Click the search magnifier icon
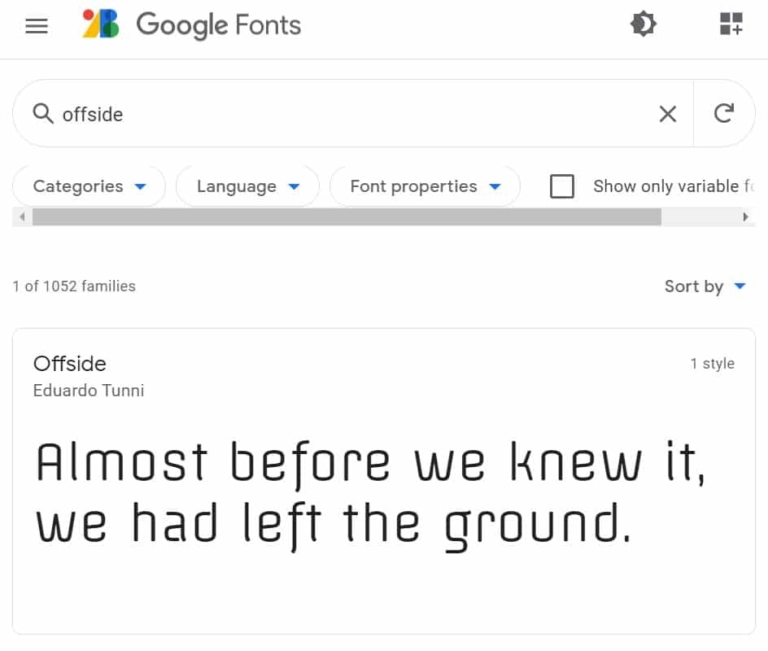Viewport: 768px width, 651px height. [x=43, y=114]
